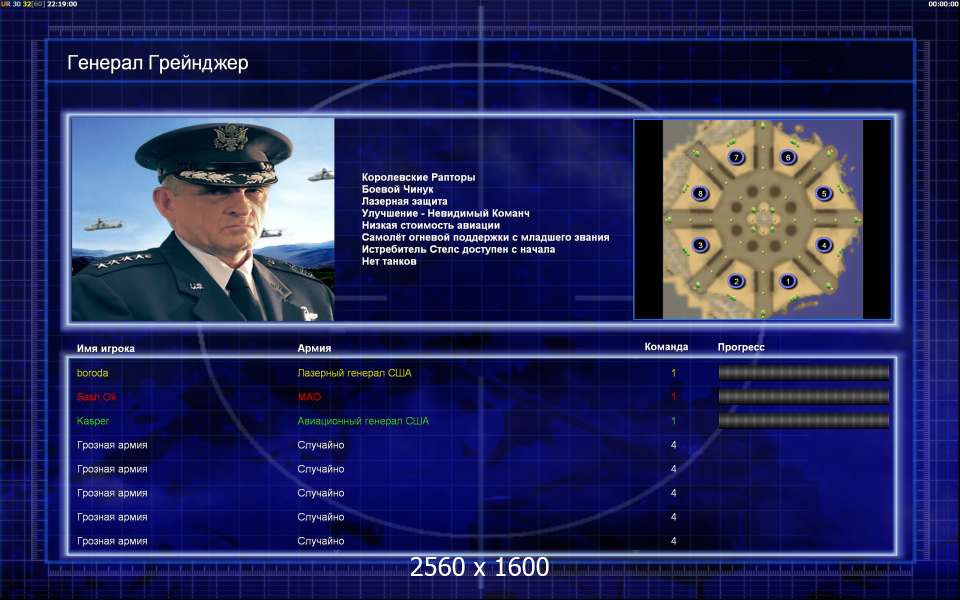Click the title "Генерал Грейнджер"
This screenshot has width=960, height=600.
click(157, 63)
